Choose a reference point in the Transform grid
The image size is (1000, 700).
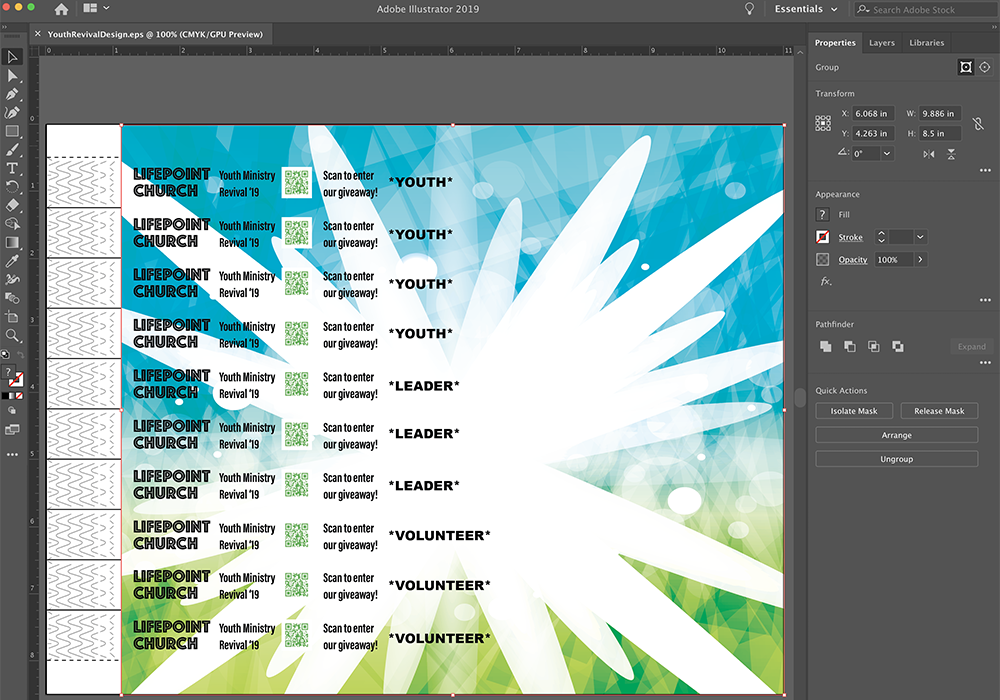click(x=823, y=123)
